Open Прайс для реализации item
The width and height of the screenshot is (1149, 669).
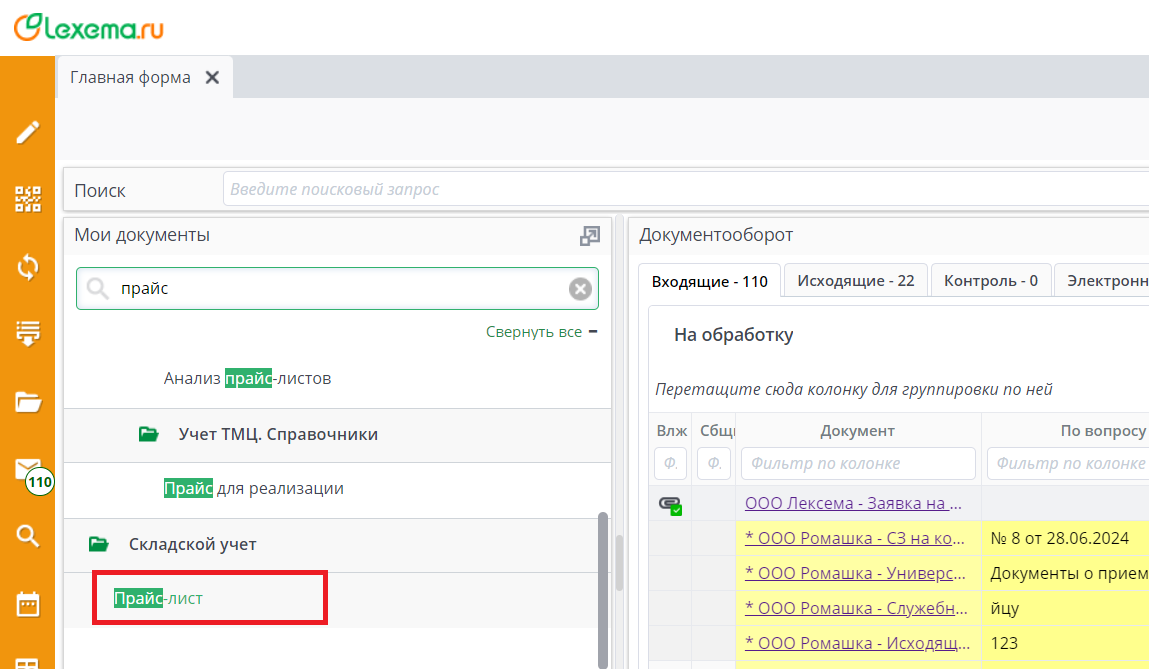[x=253, y=489]
